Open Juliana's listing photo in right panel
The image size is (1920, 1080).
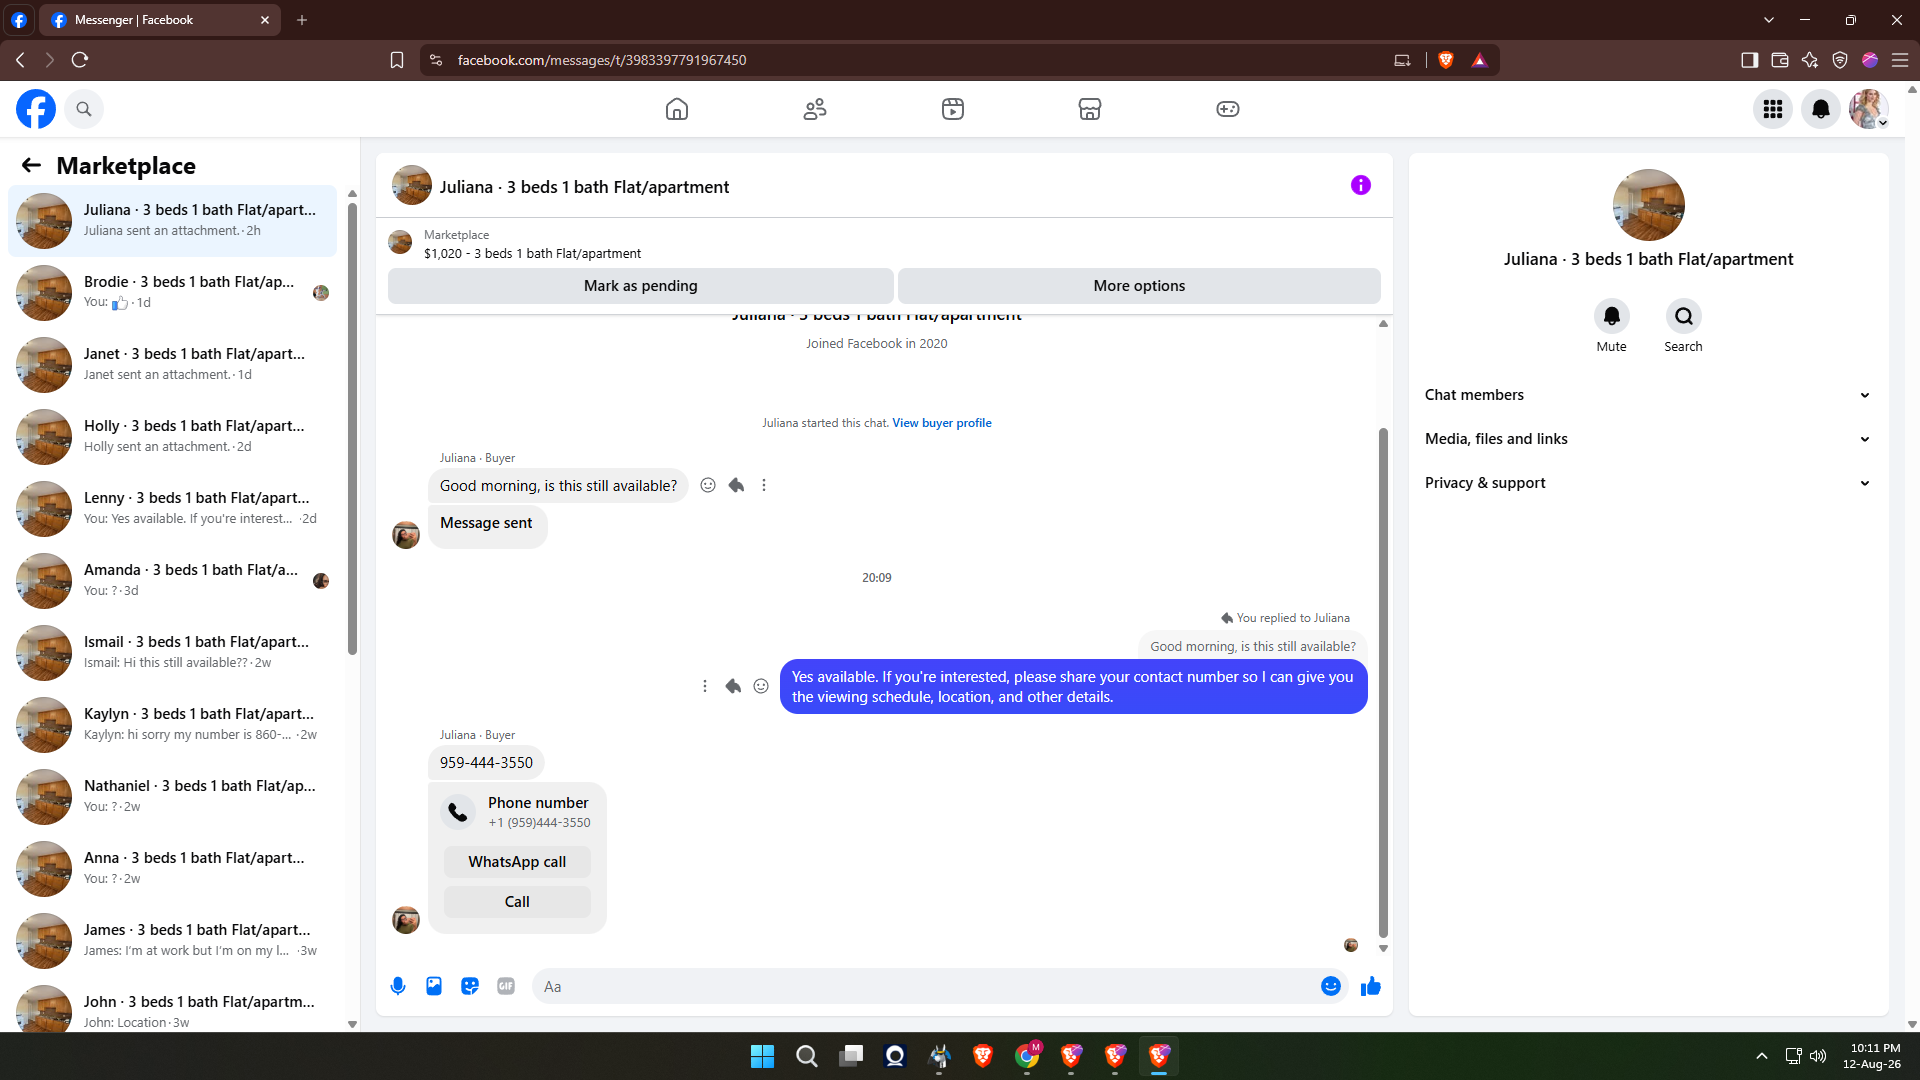pyautogui.click(x=1648, y=205)
